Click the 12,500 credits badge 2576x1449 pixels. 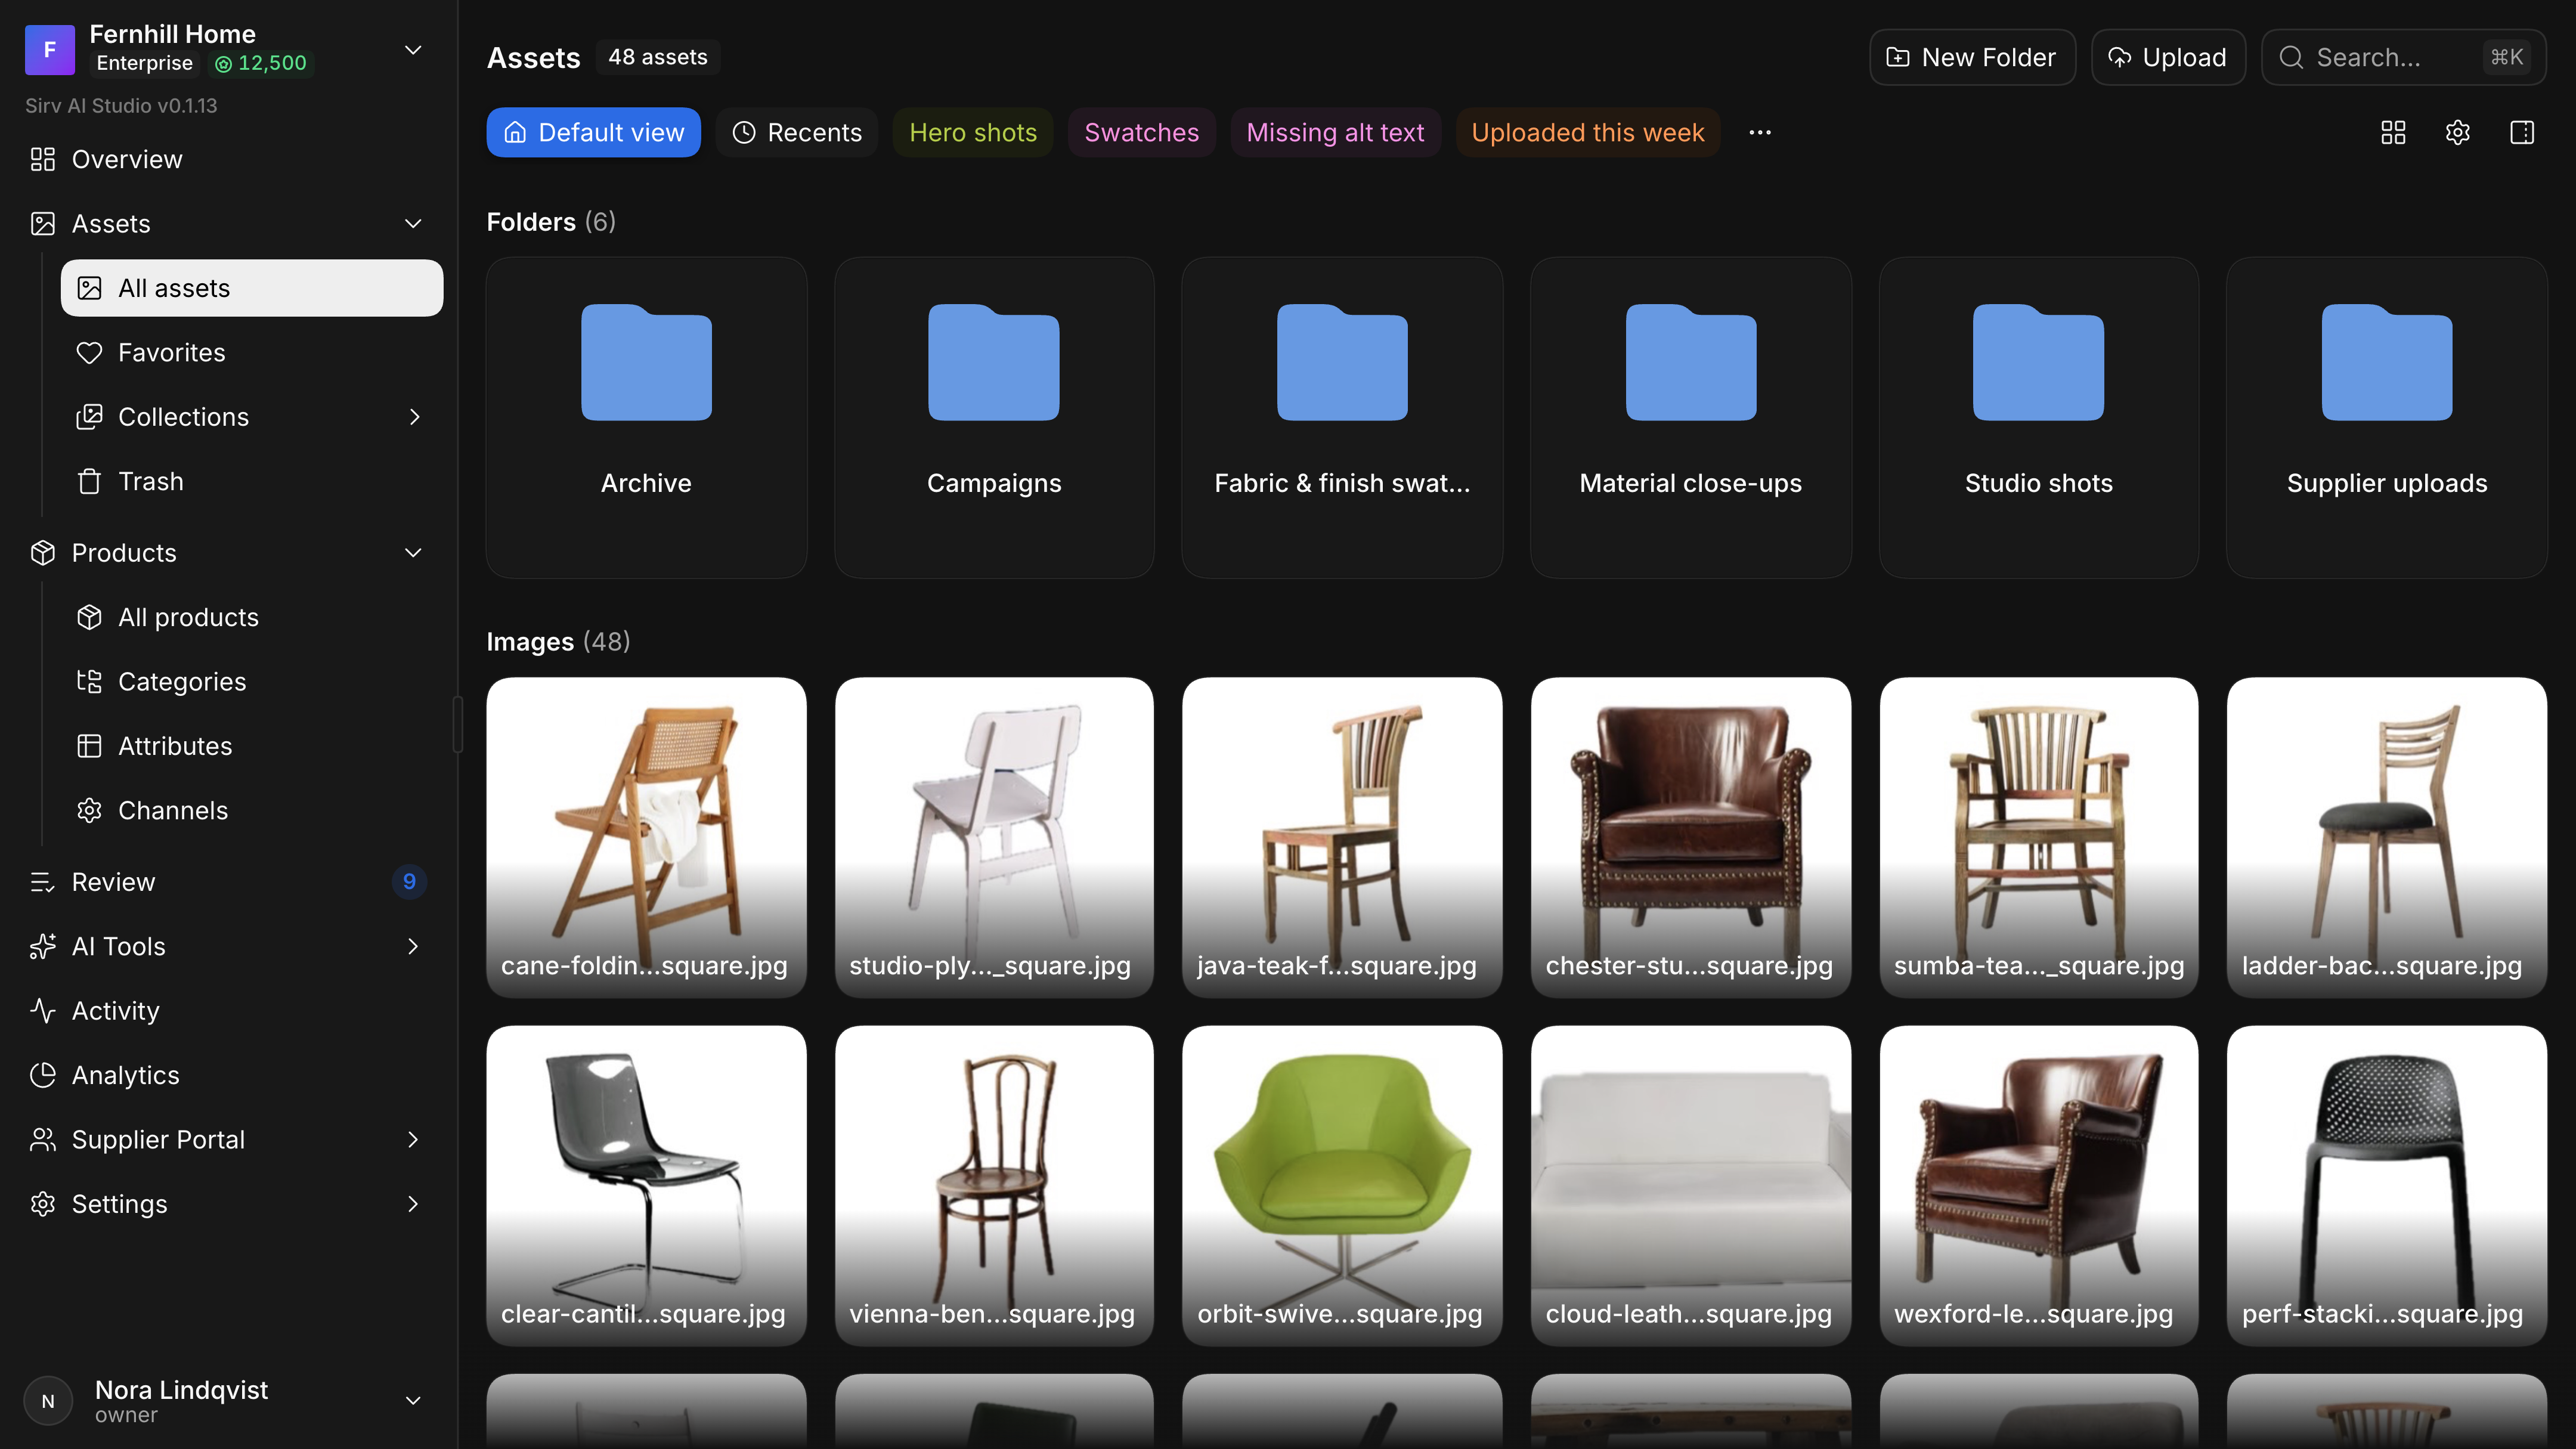261,63
